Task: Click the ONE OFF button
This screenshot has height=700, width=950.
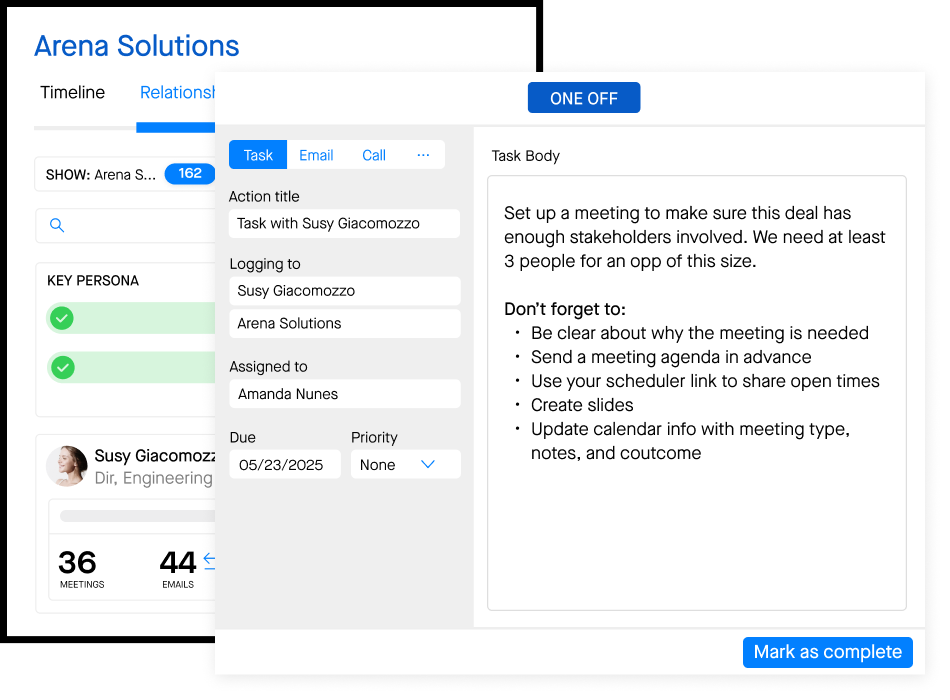Action: pos(584,98)
